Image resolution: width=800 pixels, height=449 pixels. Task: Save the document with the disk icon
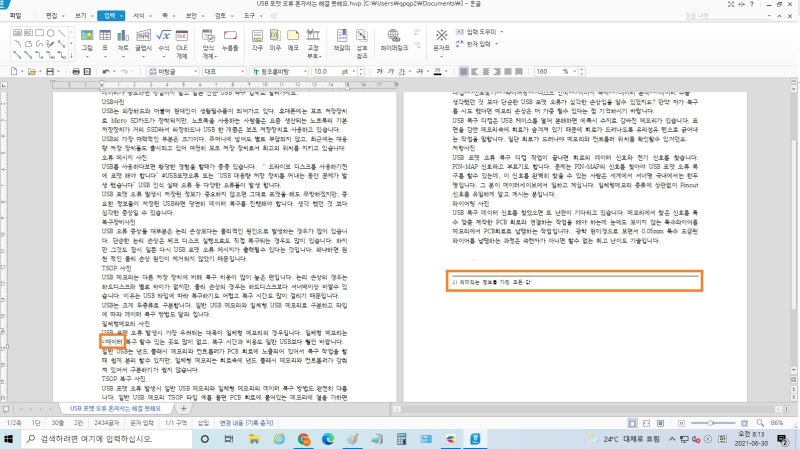point(50,71)
